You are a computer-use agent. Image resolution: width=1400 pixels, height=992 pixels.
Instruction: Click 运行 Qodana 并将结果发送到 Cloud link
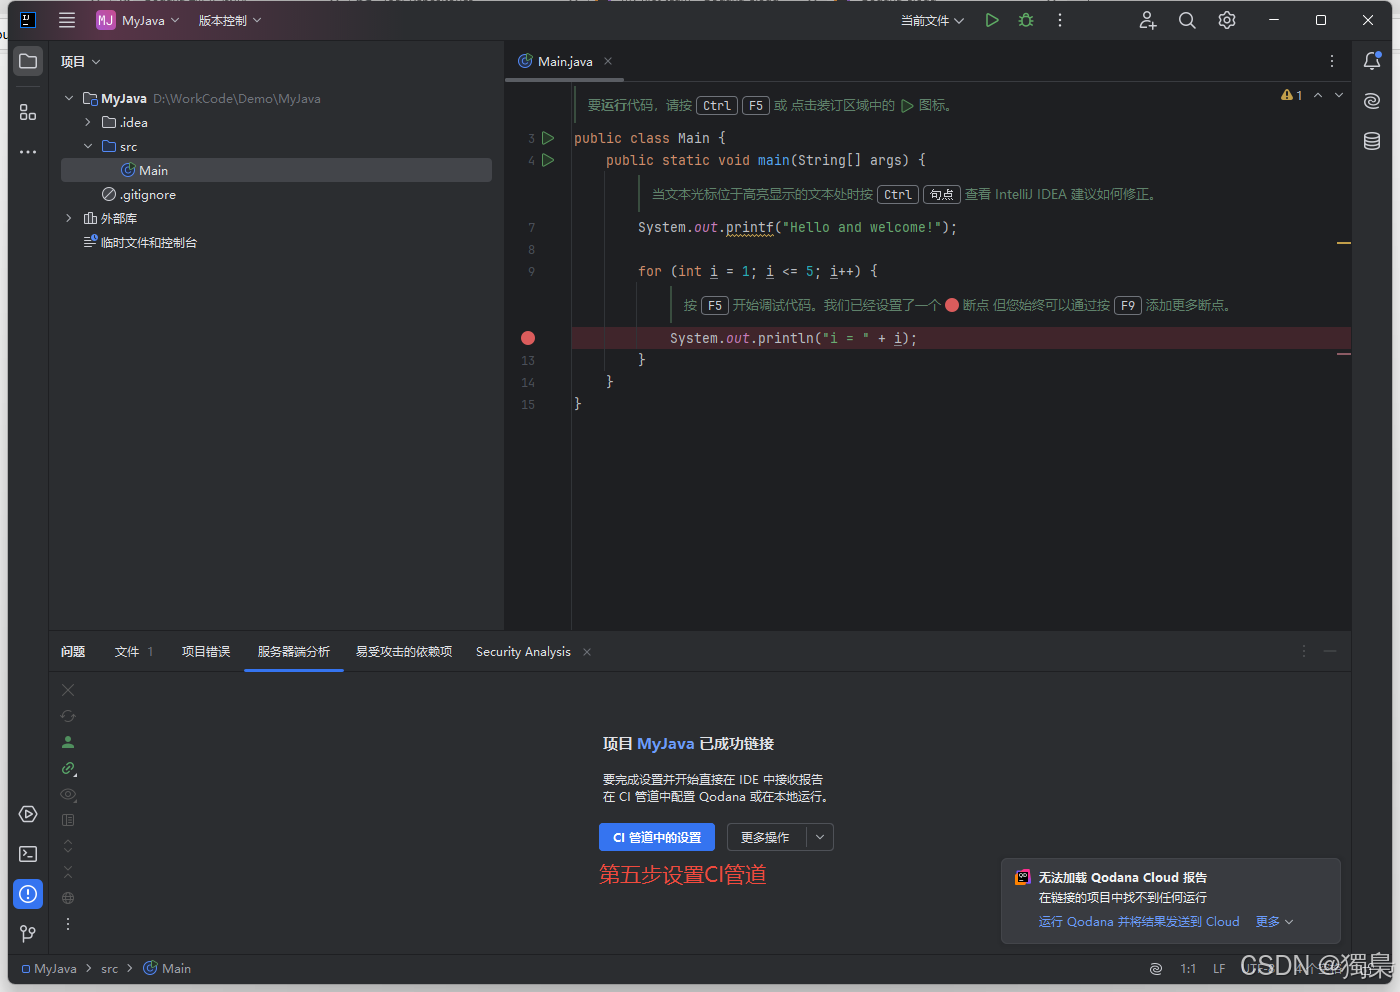[1139, 921]
